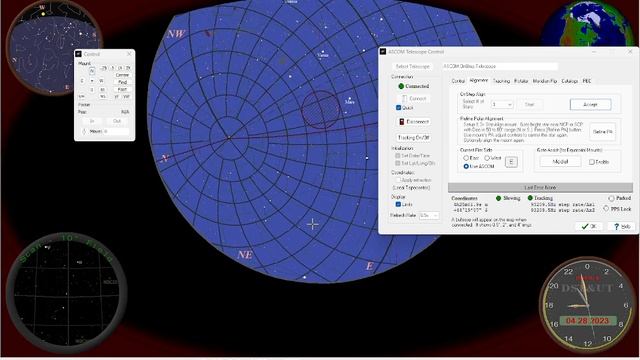Switch to the Control tab

458,81
